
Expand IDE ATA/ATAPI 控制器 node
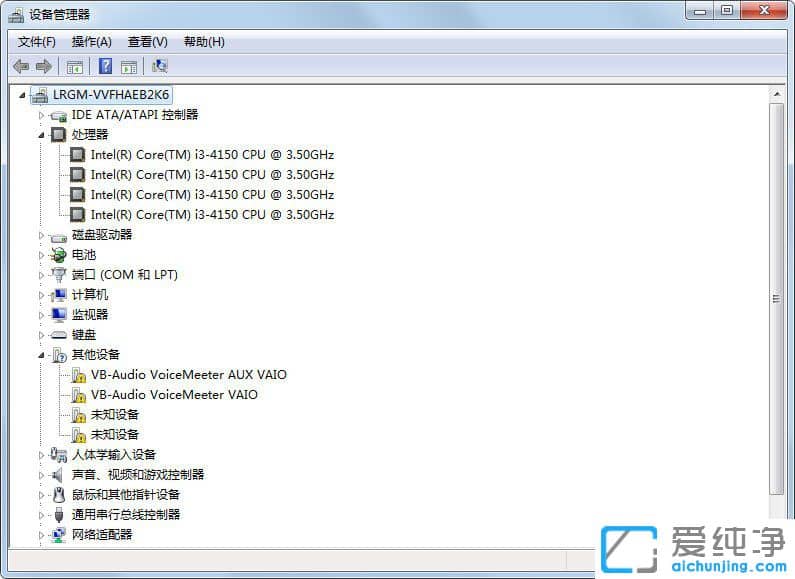(x=42, y=116)
